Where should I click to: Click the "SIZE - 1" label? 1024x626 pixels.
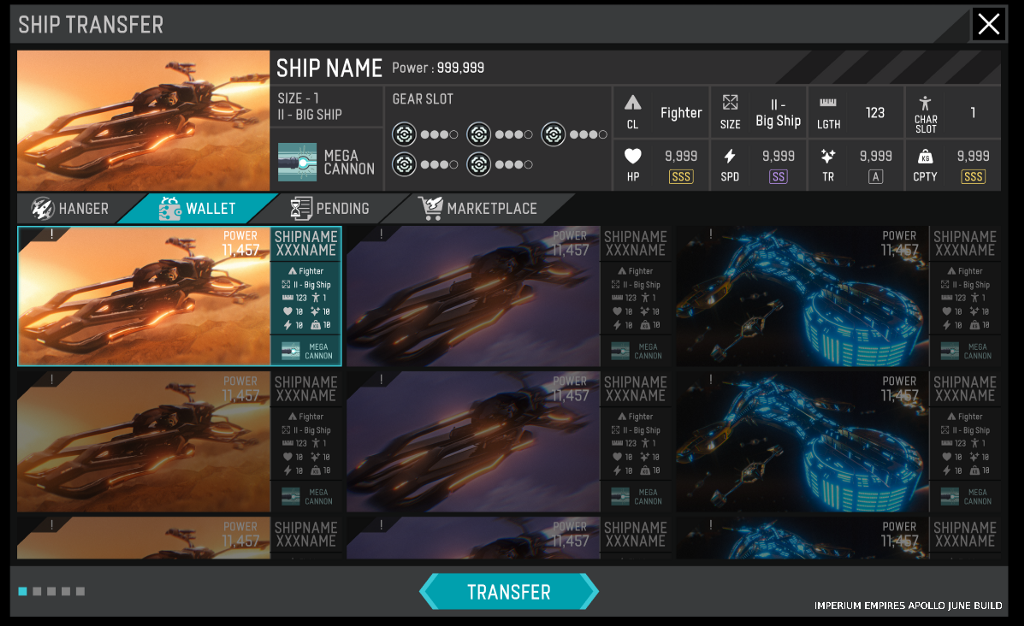point(298,99)
